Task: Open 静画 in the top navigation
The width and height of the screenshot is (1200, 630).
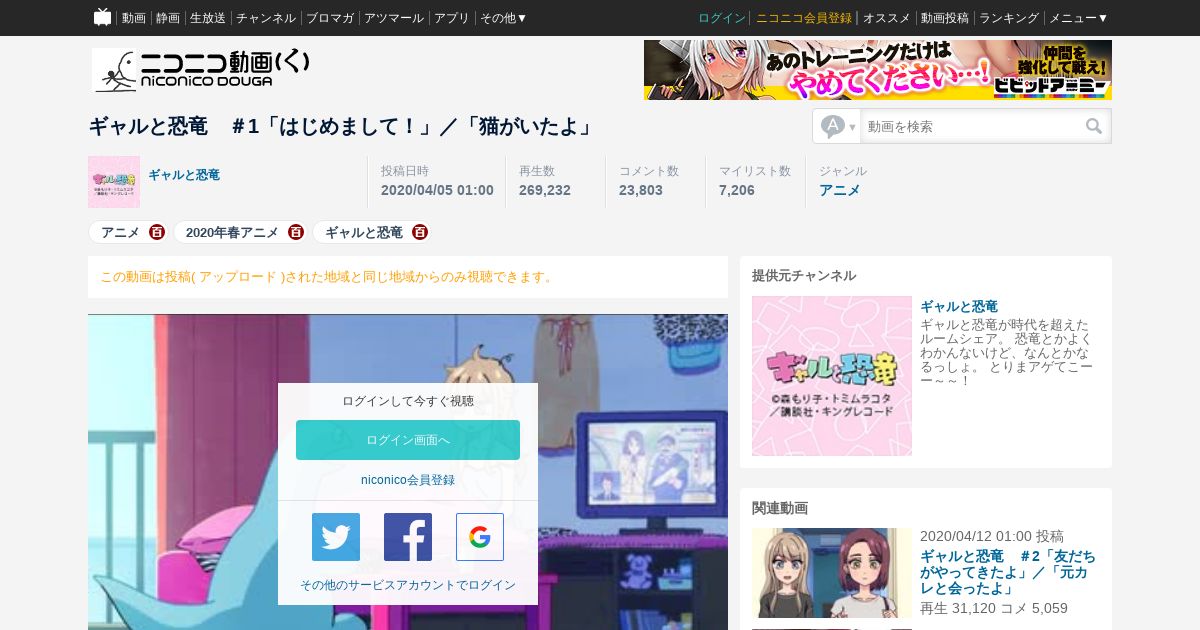Action: point(168,18)
